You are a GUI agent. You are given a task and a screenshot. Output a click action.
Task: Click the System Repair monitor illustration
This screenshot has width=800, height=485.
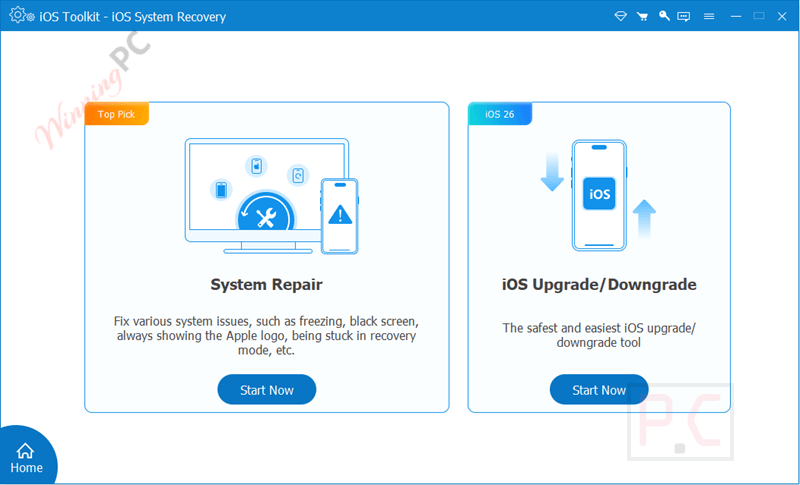271,196
